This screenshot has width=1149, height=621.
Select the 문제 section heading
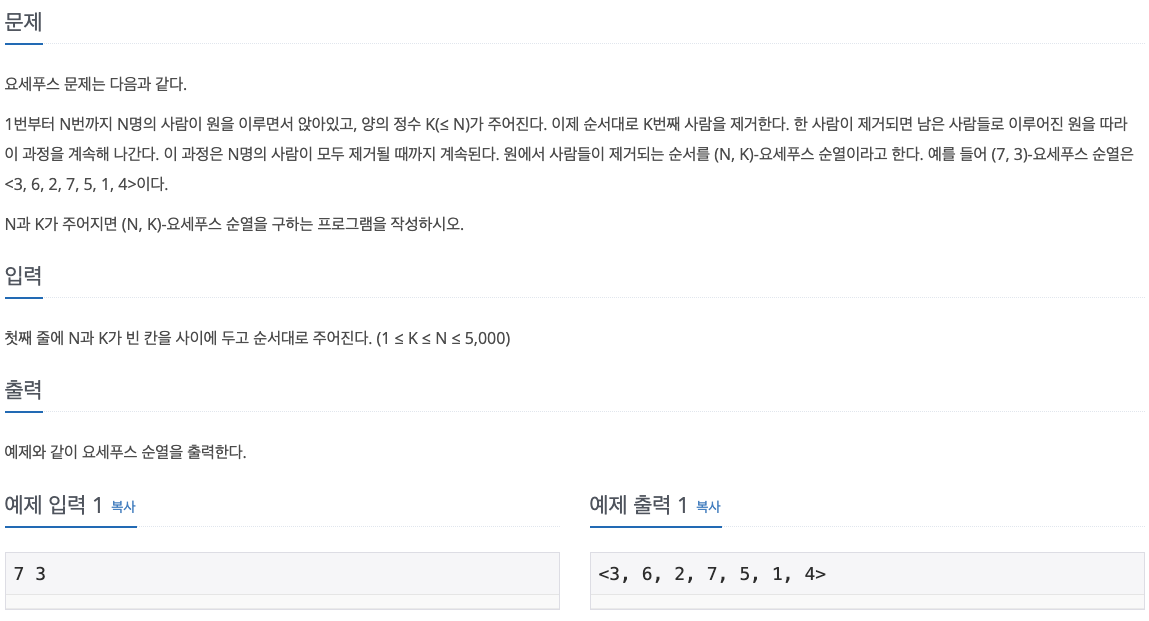tap(23, 22)
